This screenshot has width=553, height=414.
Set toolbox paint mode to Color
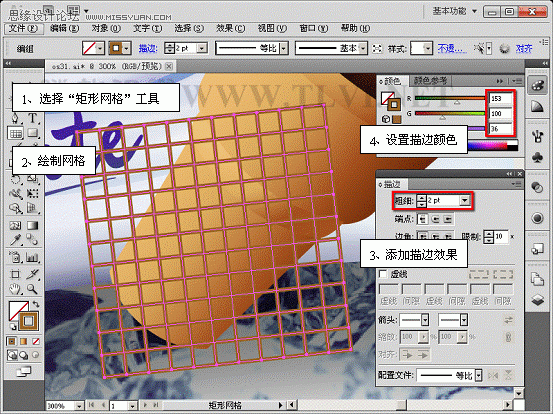12,341
